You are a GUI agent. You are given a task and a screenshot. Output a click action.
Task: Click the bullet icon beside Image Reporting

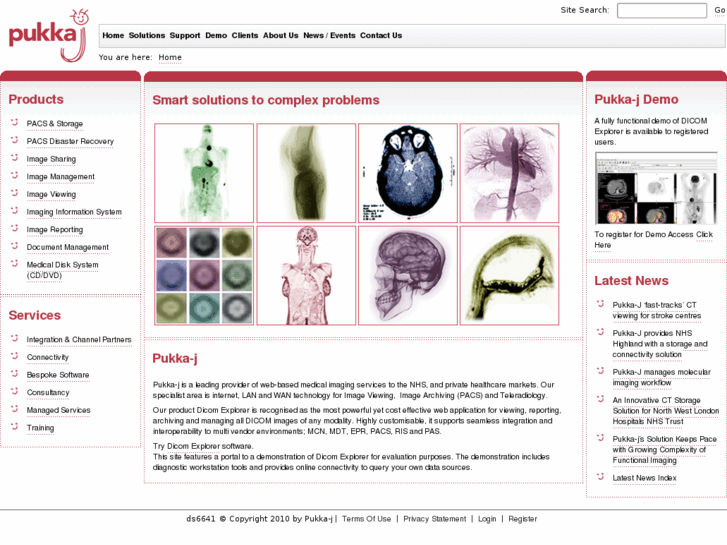pos(15,228)
